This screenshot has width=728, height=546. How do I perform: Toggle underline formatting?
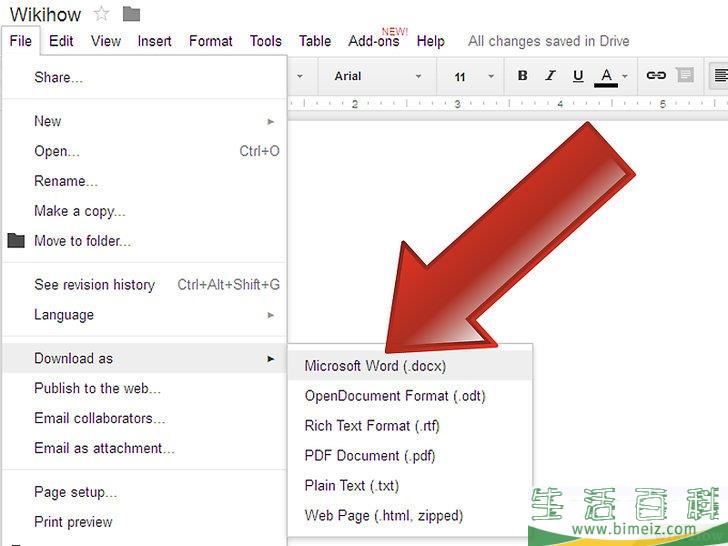coord(578,76)
